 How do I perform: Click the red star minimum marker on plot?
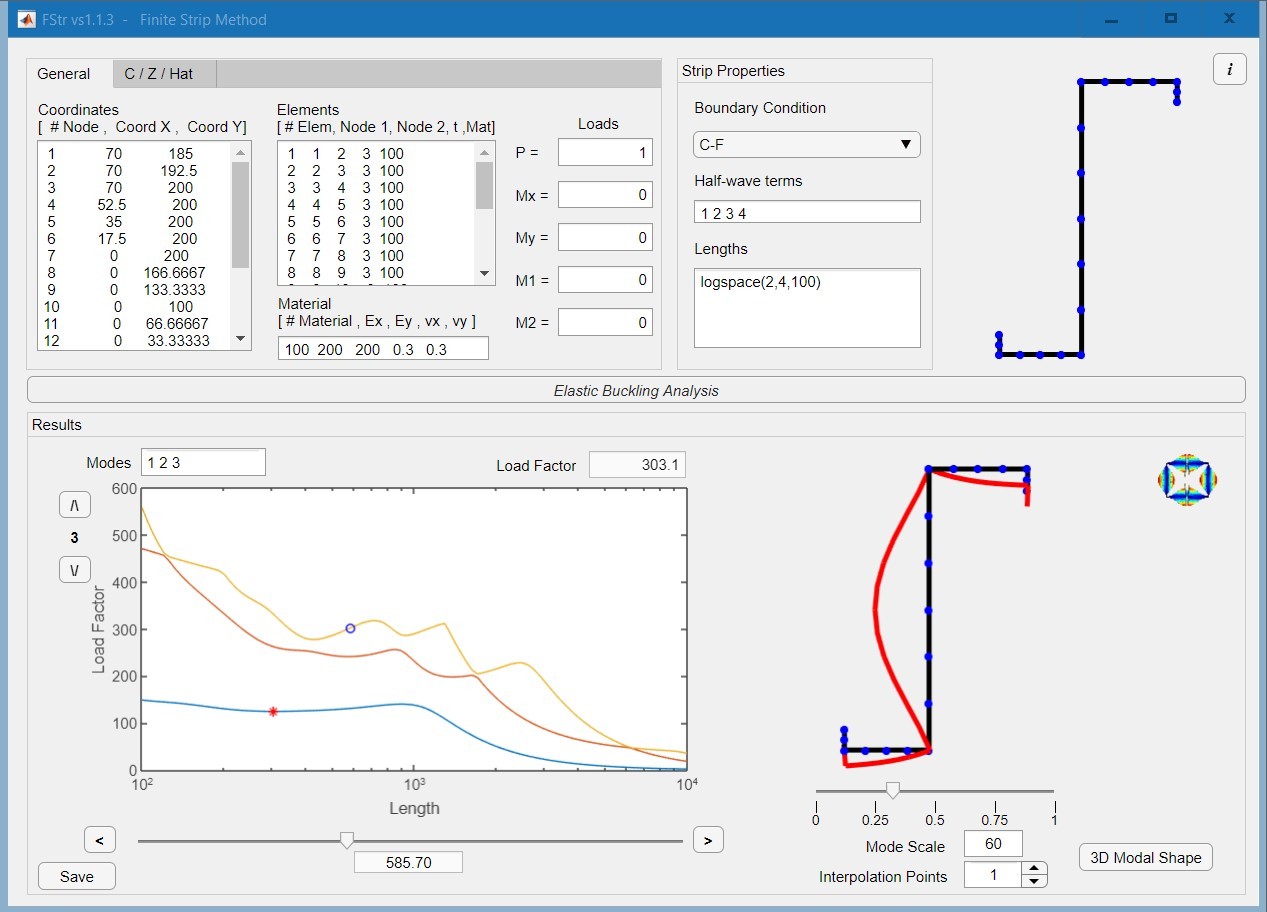click(273, 712)
